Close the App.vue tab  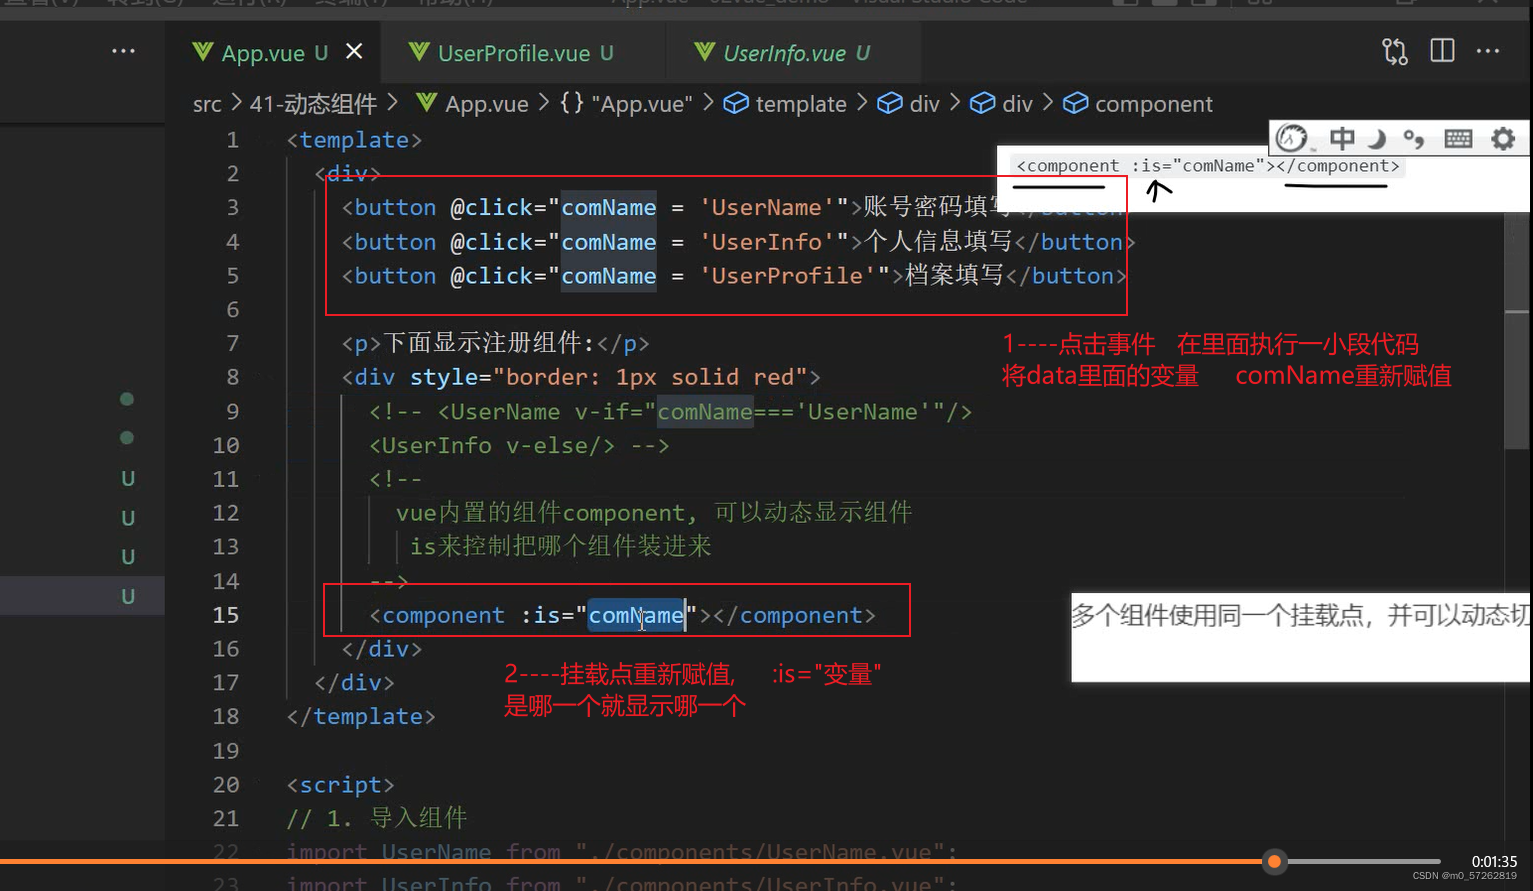[354, 51]
